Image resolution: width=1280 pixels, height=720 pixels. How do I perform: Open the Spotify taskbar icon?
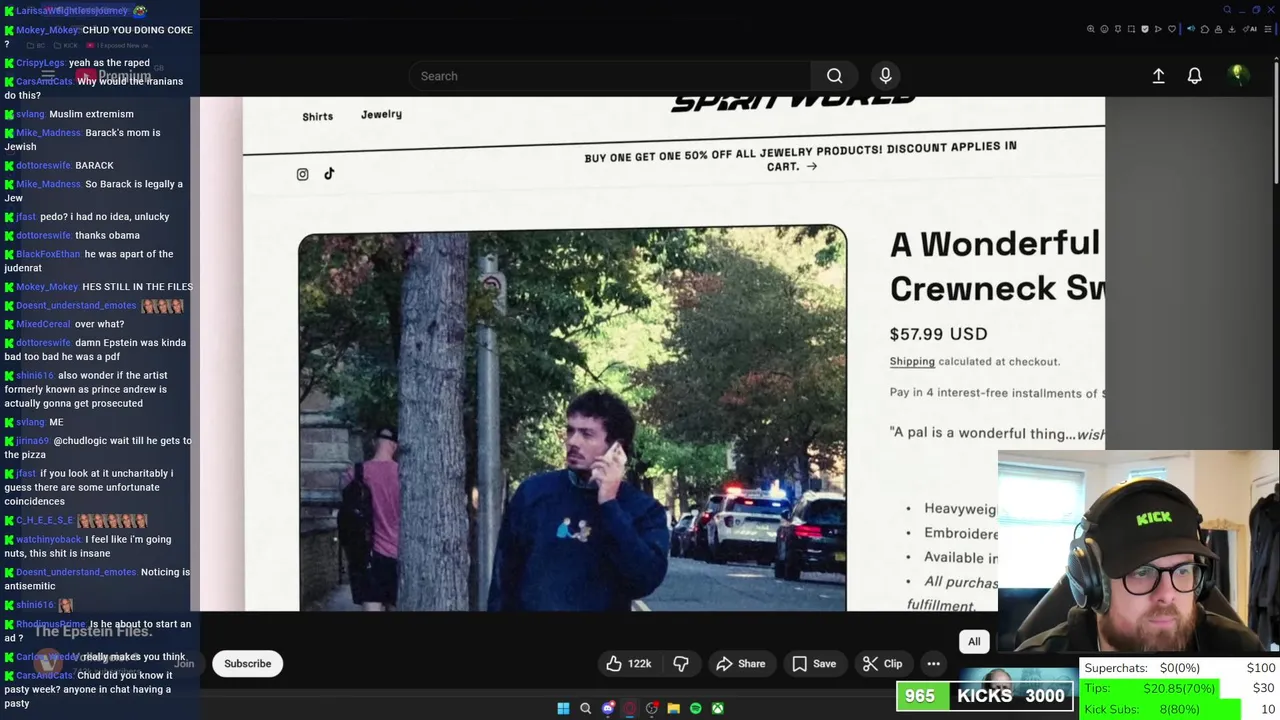pos(696,708)
